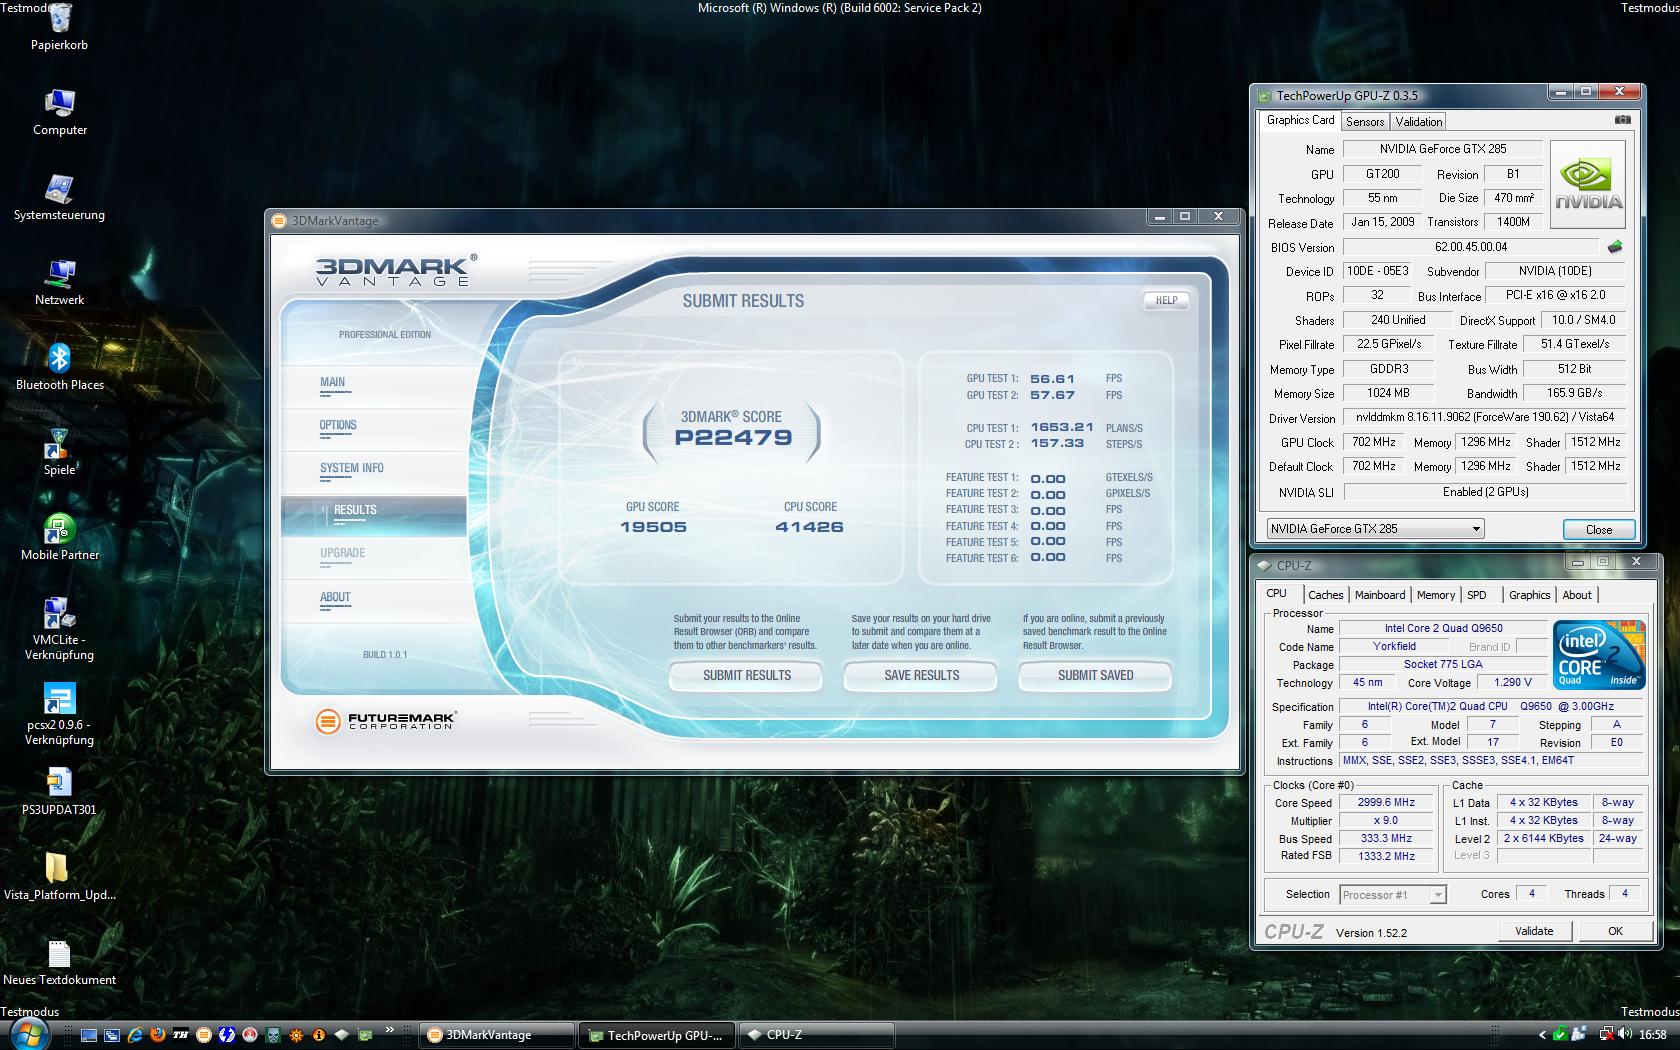Click the TH quick launch icon
Screen dimensions: 1680x1050
pos(181,1035)
